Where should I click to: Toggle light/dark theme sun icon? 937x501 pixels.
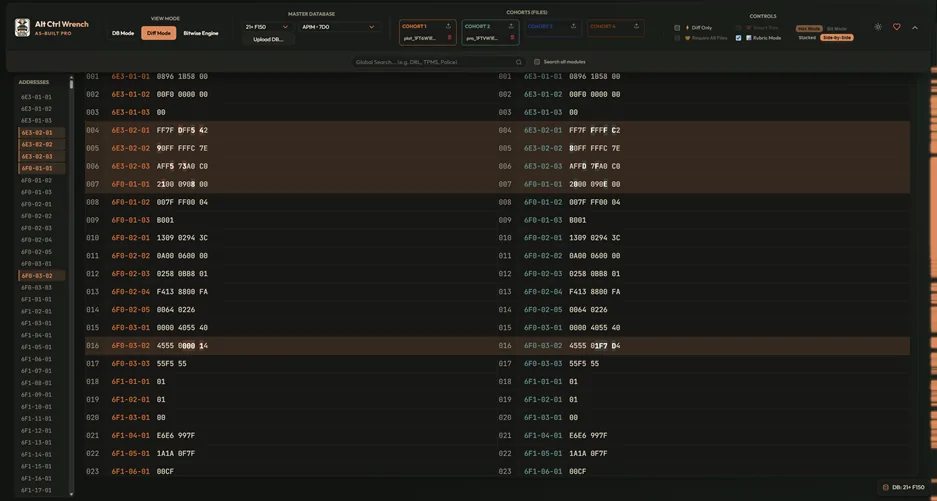pos(878,27)
